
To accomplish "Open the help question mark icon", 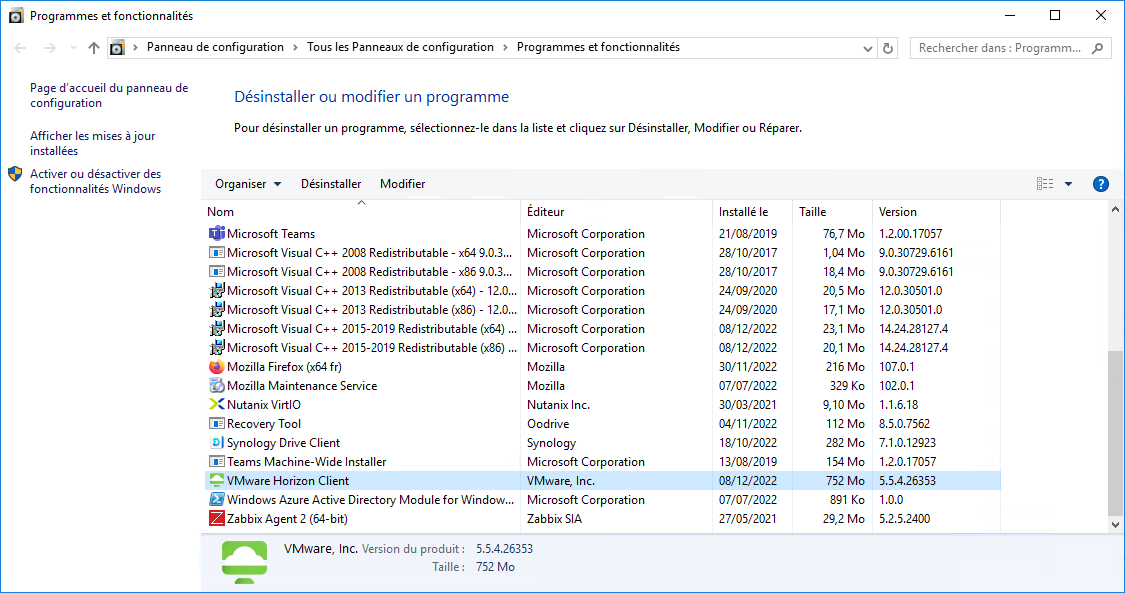I will 1100,184.
